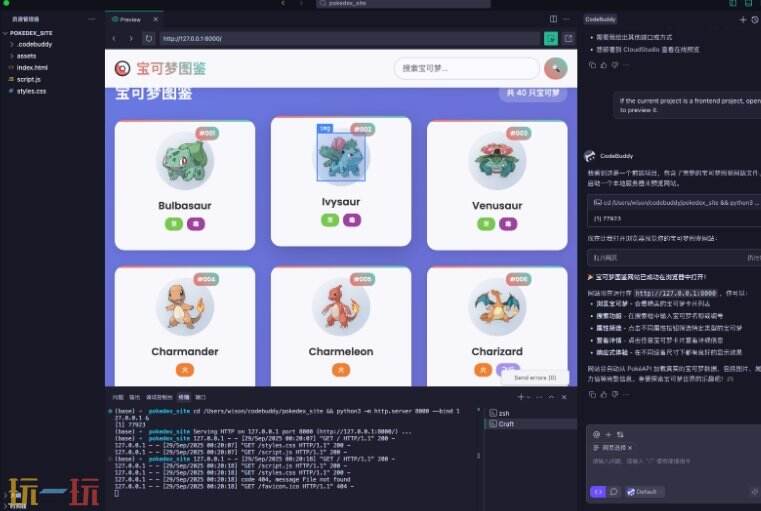761x511 pixels.
Task: Open editor more-actions ellipsis menu
Action: click(x=566, y=19)
